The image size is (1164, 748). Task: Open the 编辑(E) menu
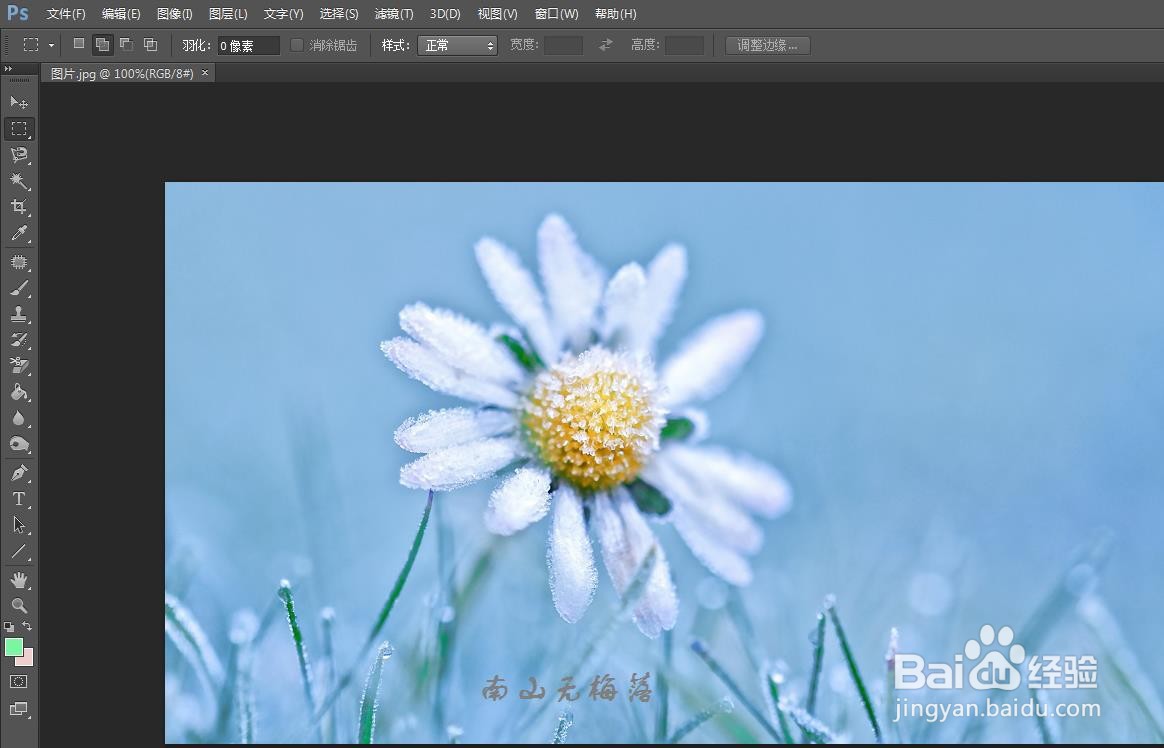click(121, 13)
